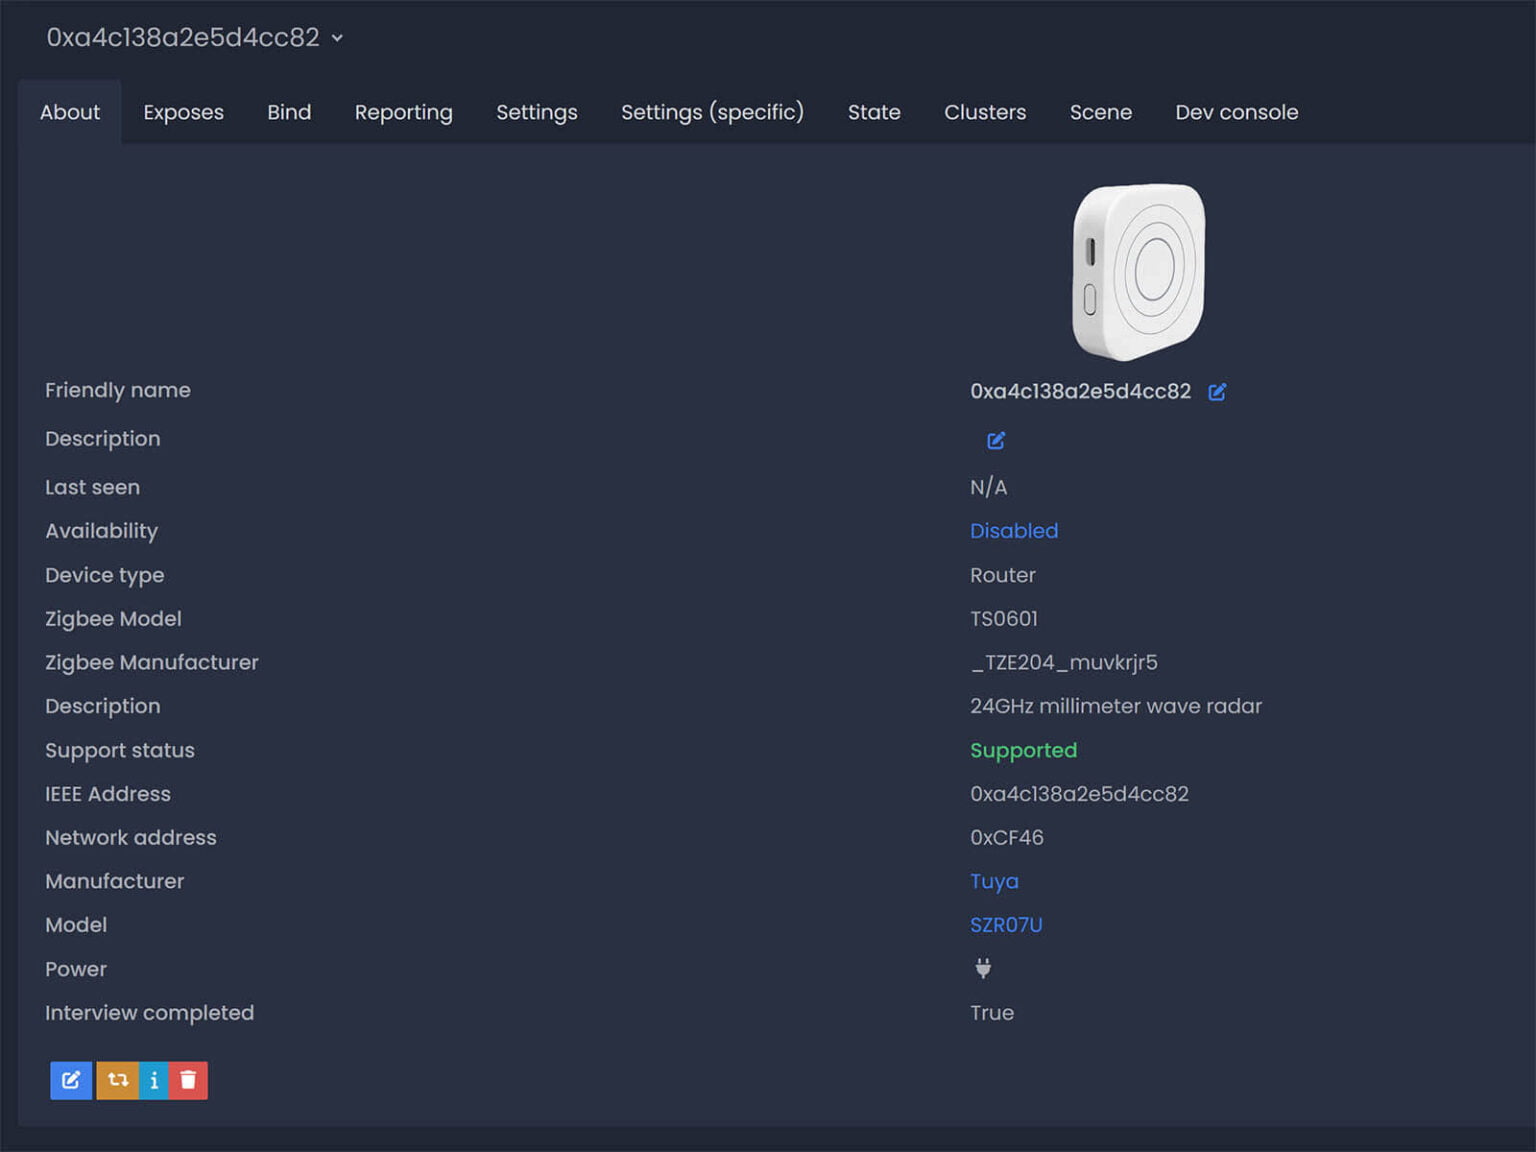Open the SZR07U model link
Image resolution: width=1536 pixels, height=1152 pixels.
tap(1006, 925)
